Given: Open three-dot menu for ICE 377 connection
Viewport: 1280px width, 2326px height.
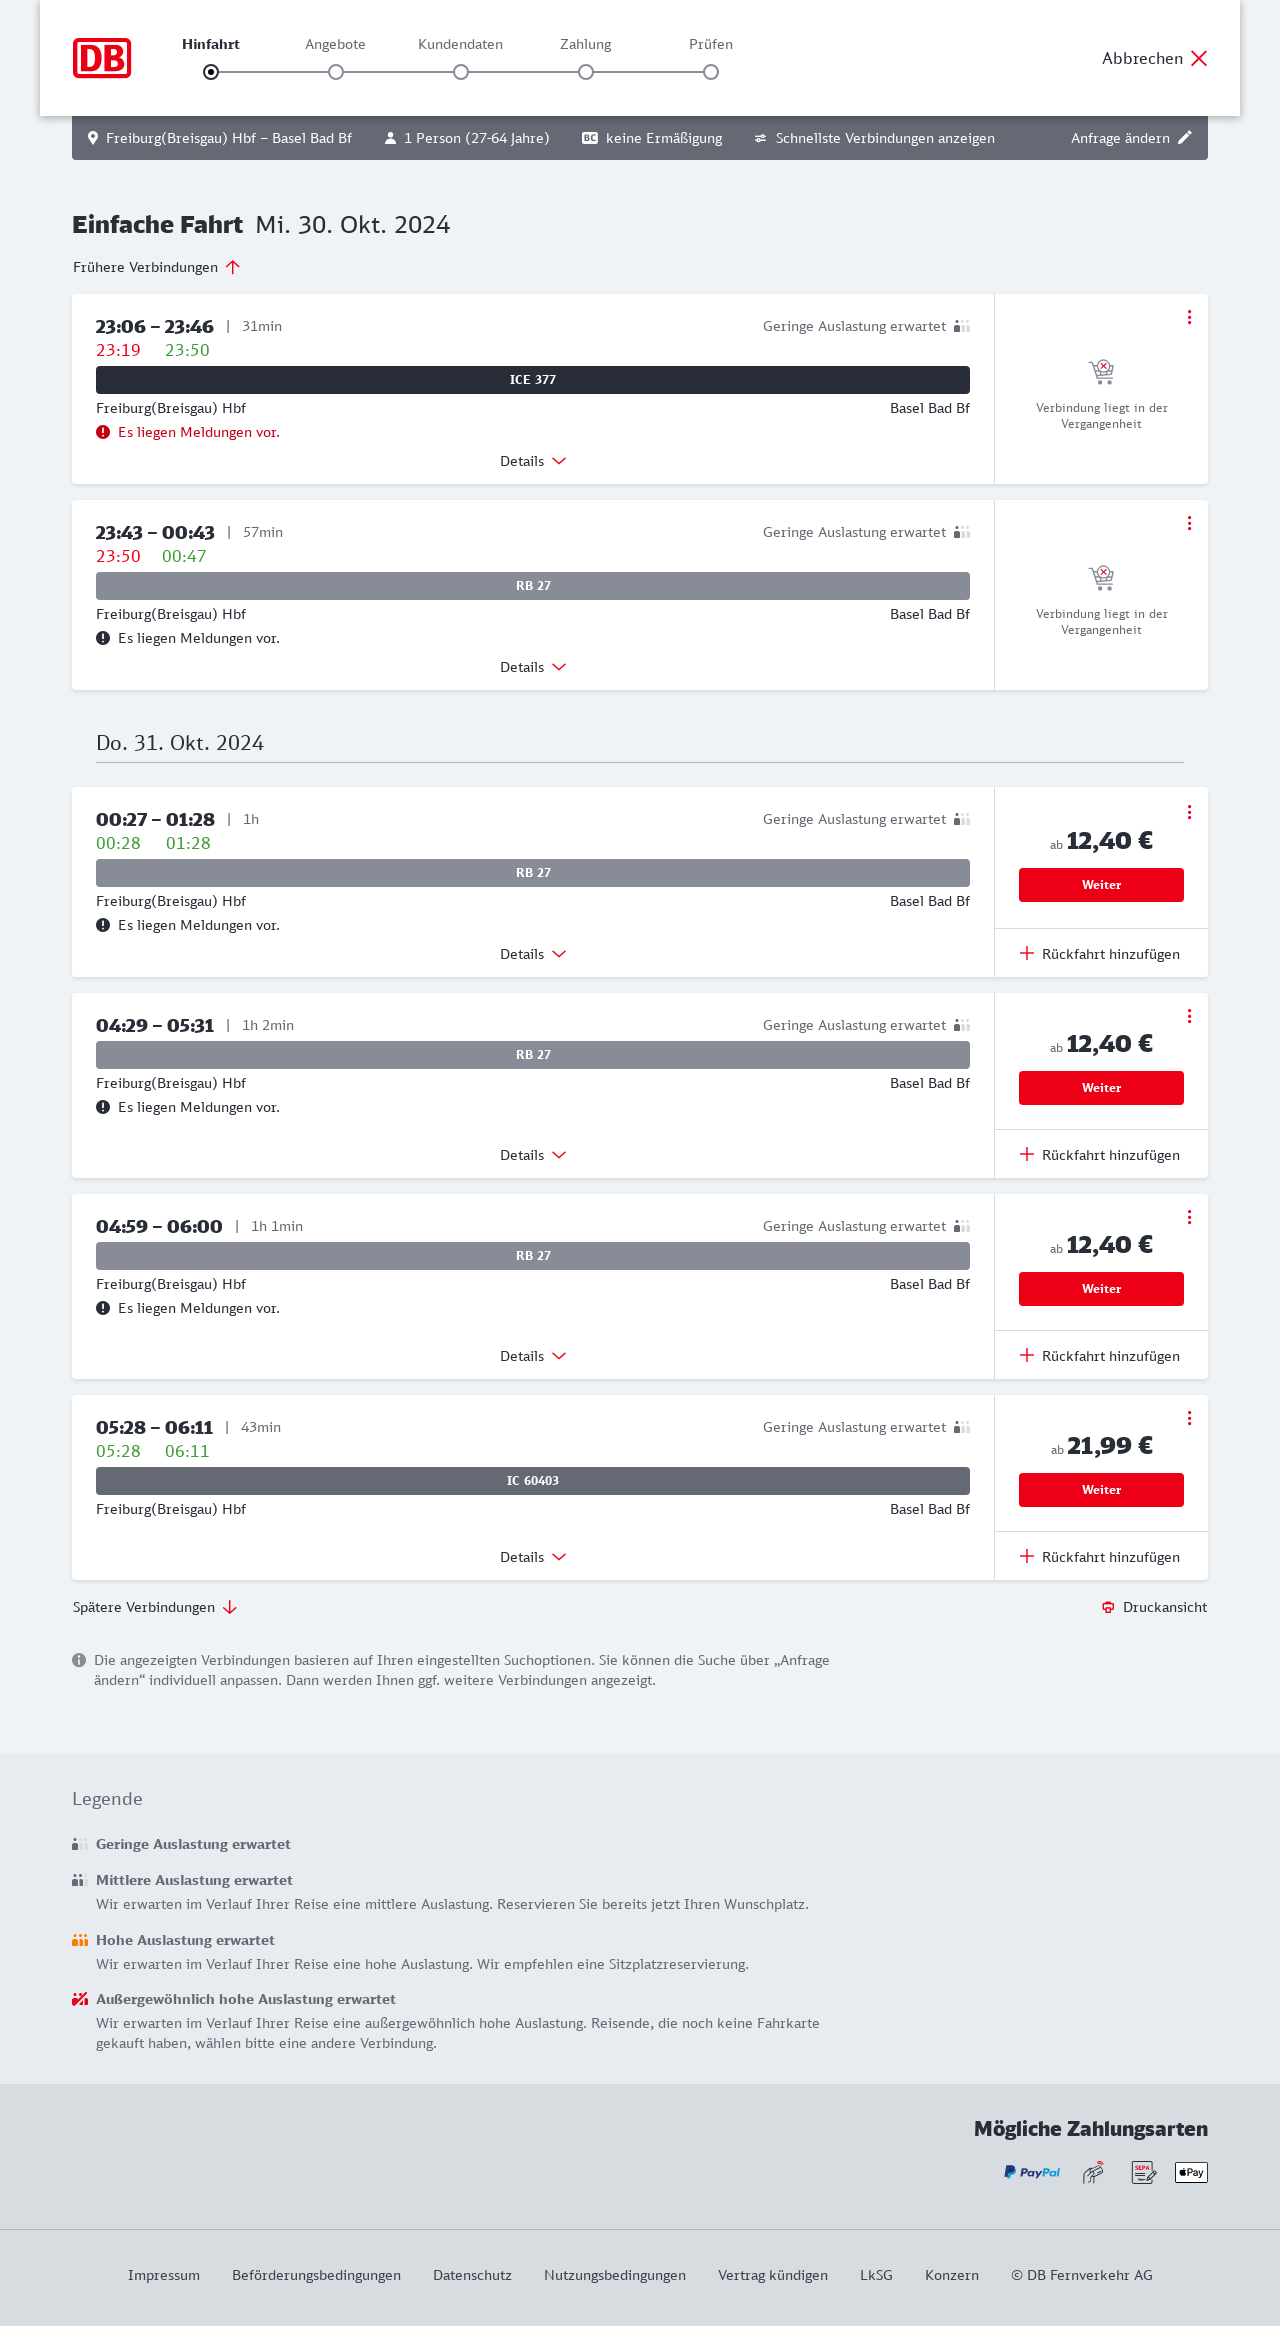Looking at the screenshot, I should 1189,317.
